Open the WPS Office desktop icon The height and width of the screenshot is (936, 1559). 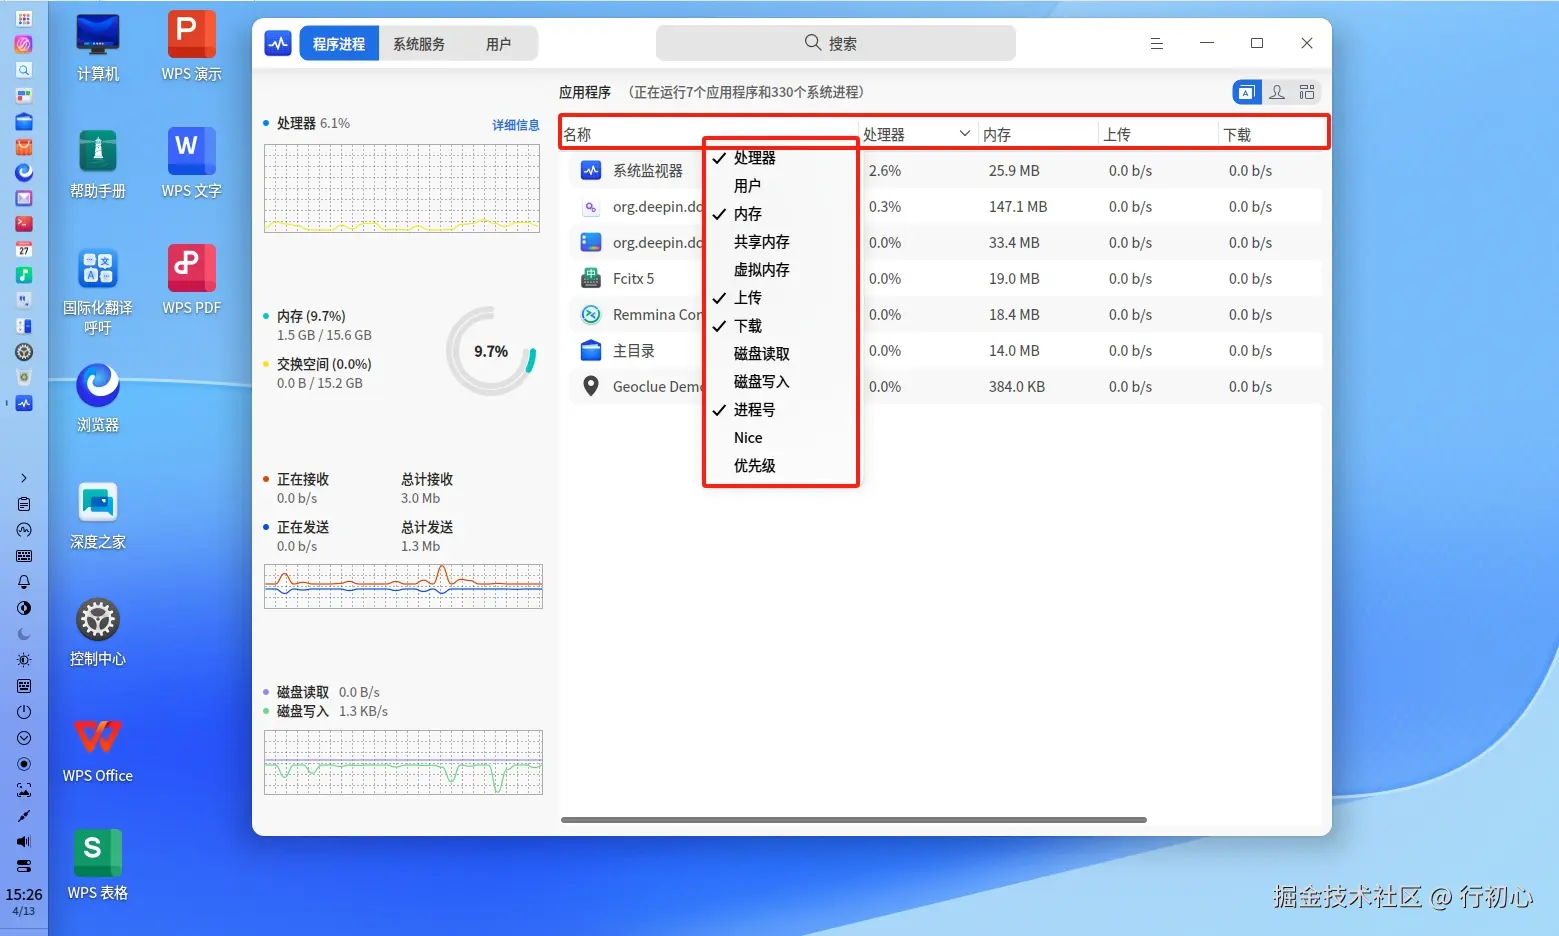(x=98, y=750)
